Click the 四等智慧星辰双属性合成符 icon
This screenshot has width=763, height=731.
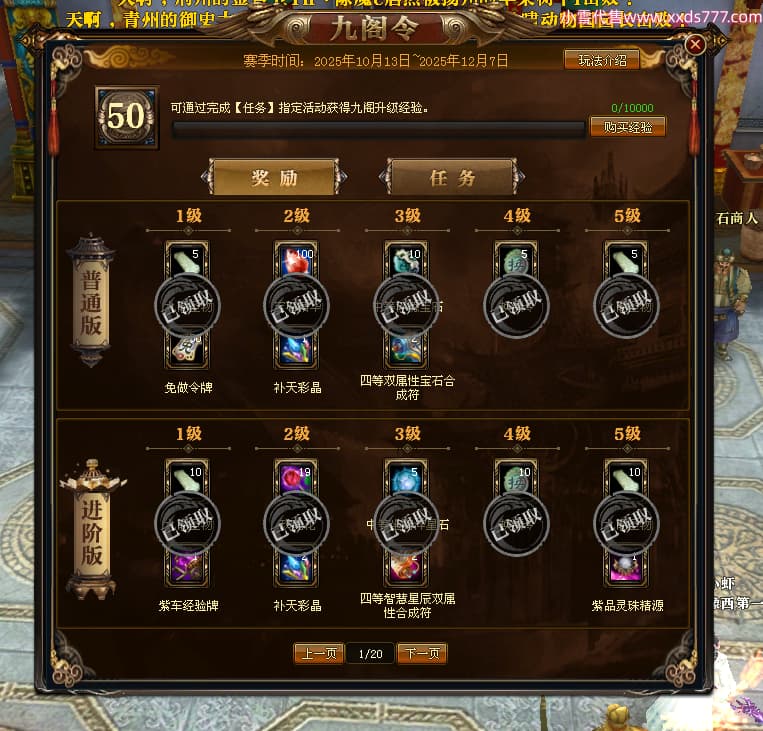point(406,568)
